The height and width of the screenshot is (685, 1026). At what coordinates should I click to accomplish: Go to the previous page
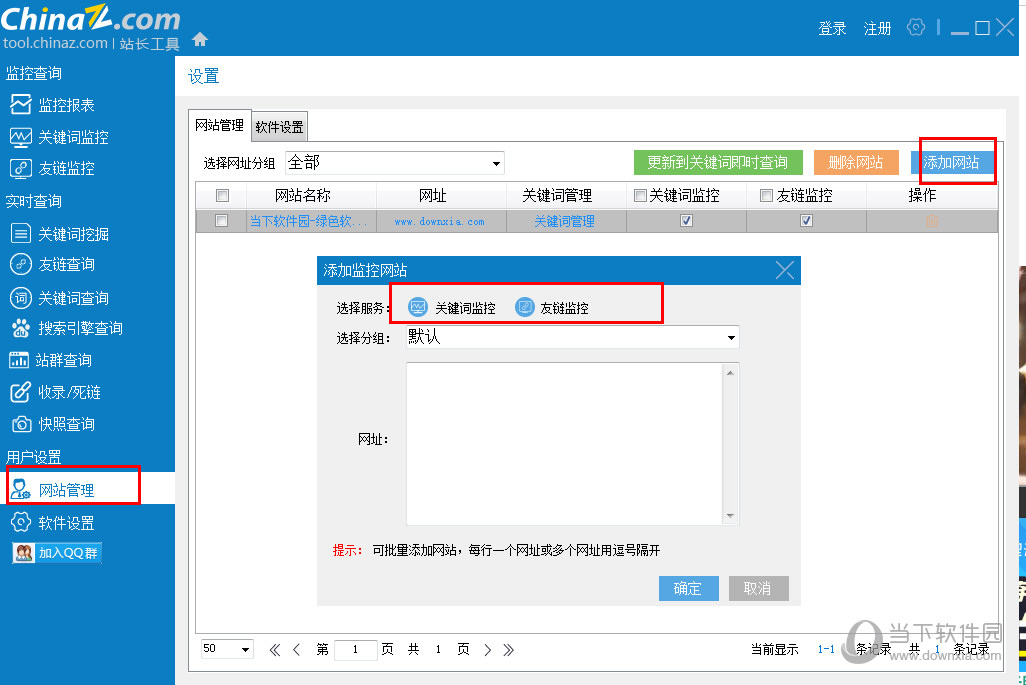pyautogui.click(x=296, y=650)
